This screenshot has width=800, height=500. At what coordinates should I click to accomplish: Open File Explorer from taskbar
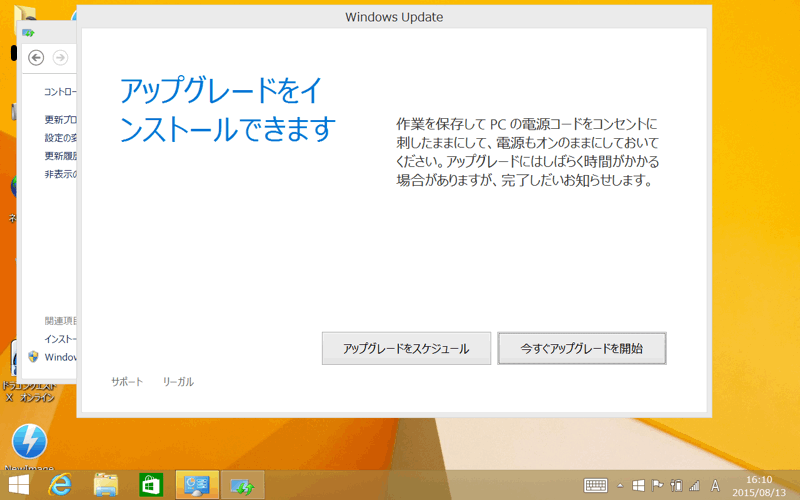(x=106, y=485)
